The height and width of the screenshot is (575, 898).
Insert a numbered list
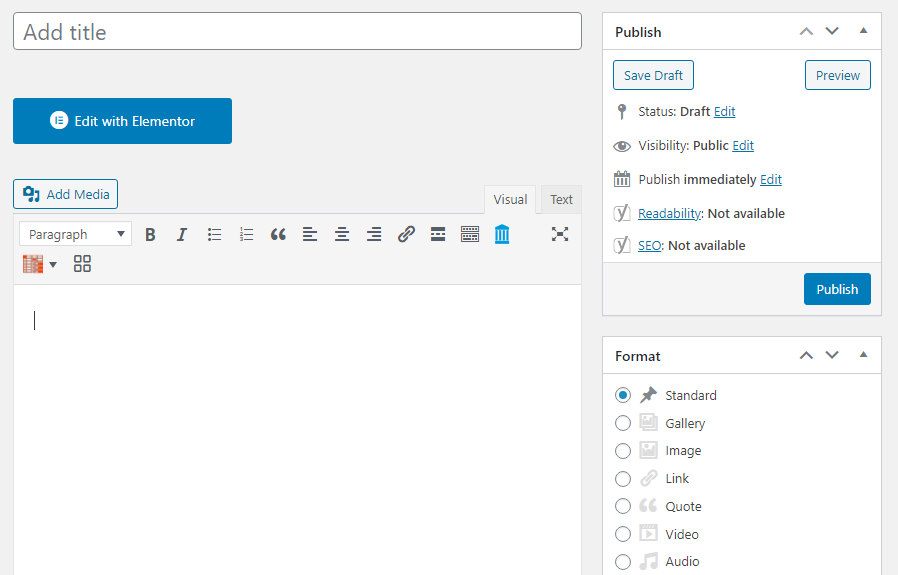246,234
